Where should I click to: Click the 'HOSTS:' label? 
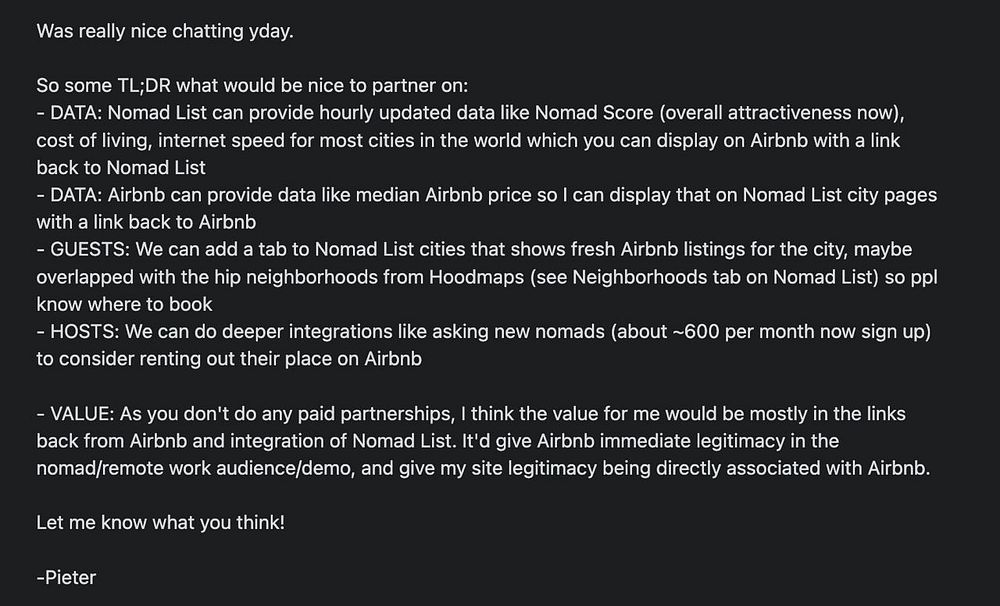(x=85, y=332)
